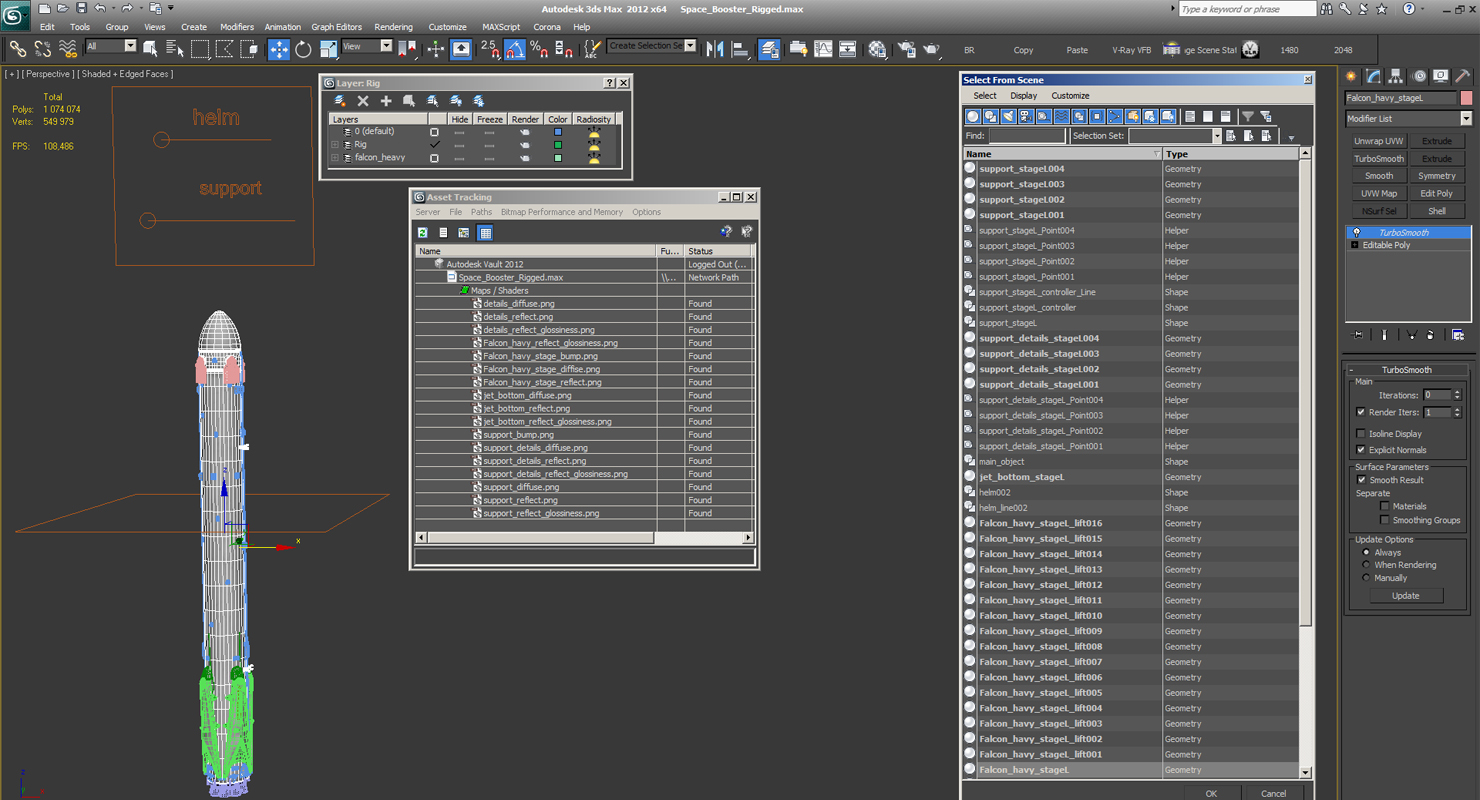
Task: Click the Update button in TurboSmooth
Action: pyautogui.click(x=1405, y=595)
